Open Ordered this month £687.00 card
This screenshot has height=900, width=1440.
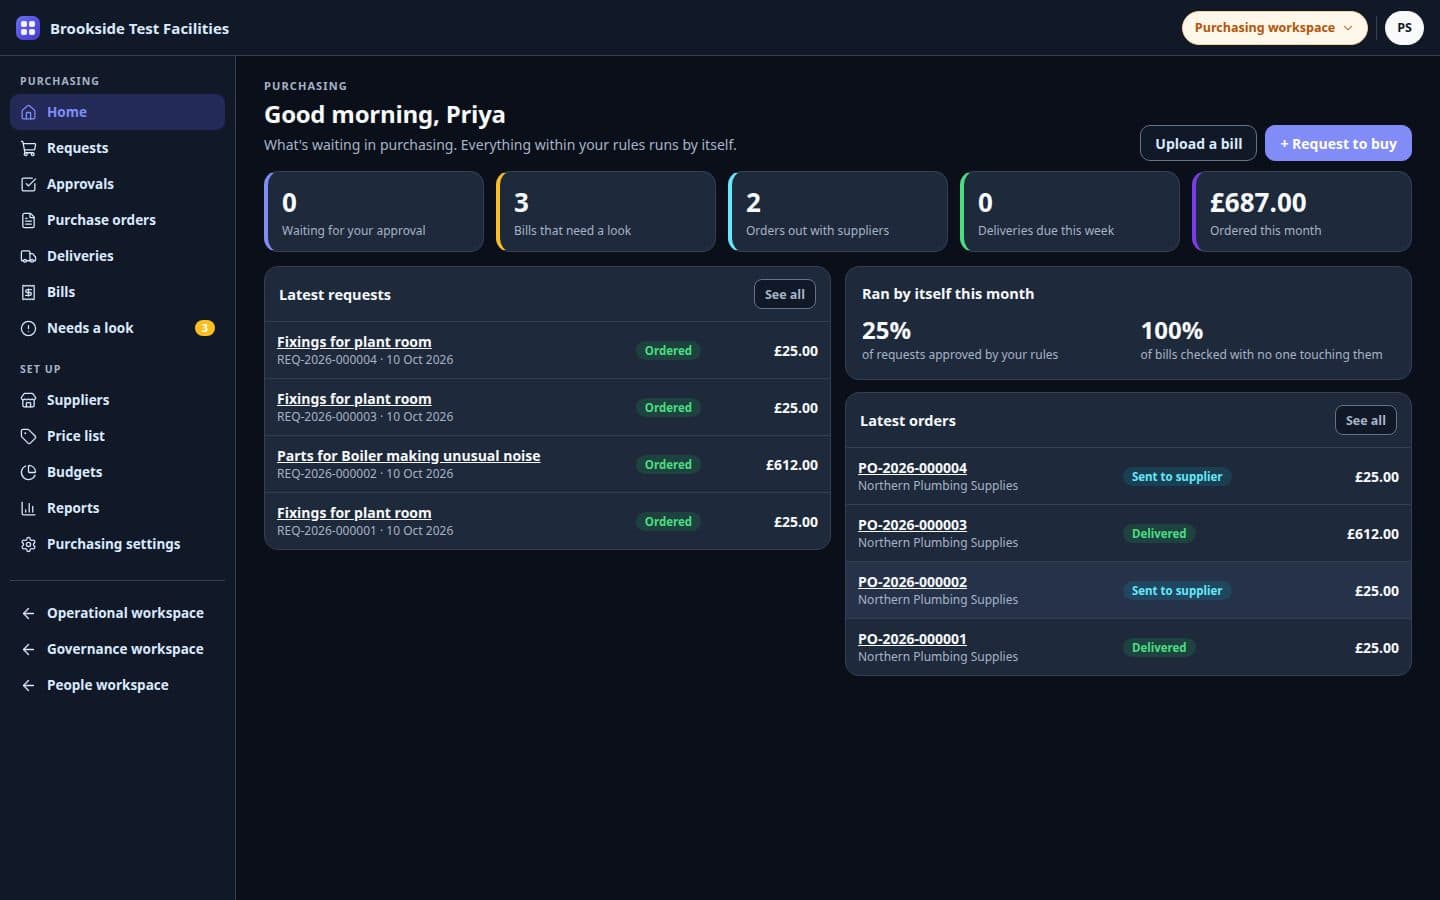(x=1302, y=211)
